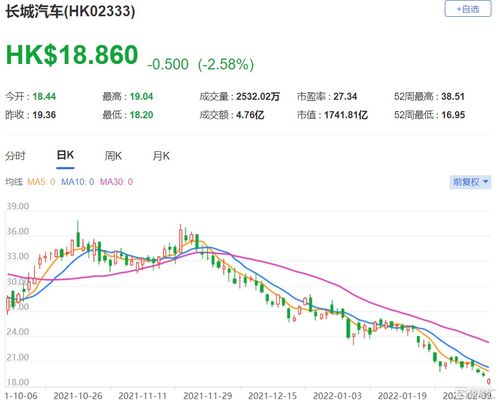499x403 pixels.
Task: Click the current price HK$18.860
Action: coord(72,55)
